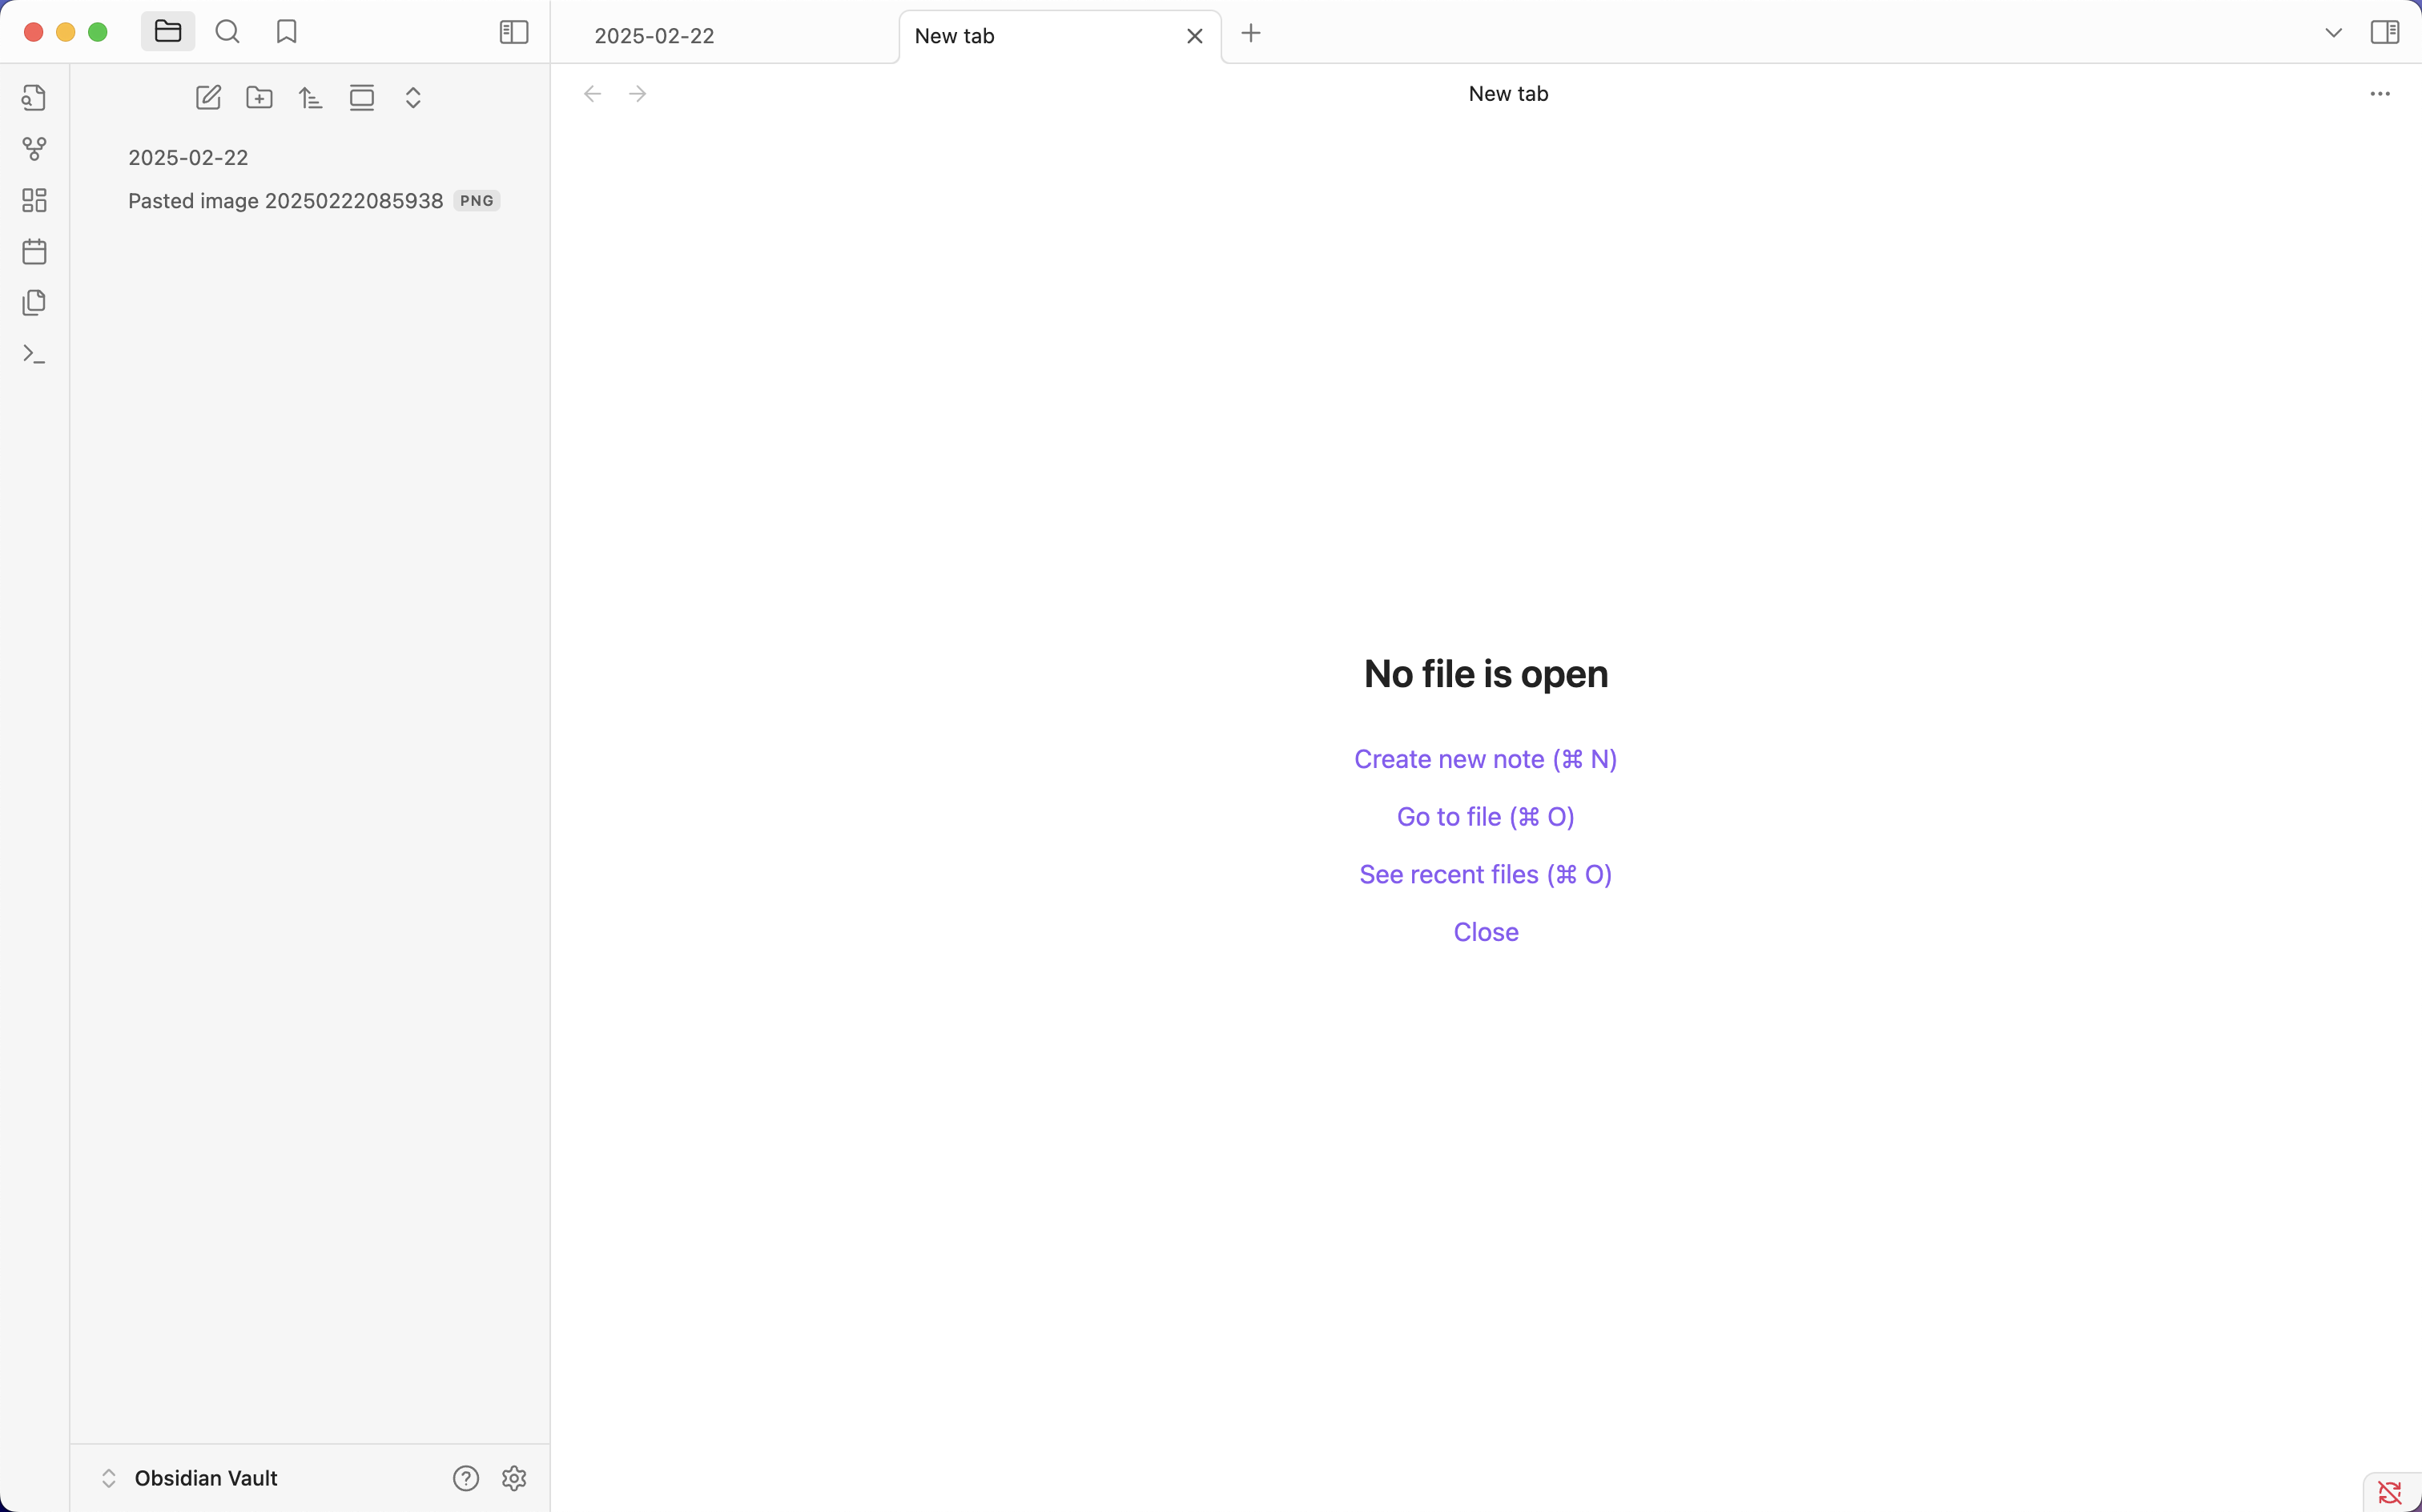
Task: Create a new note in file explorer
Action: click(208, 98)
